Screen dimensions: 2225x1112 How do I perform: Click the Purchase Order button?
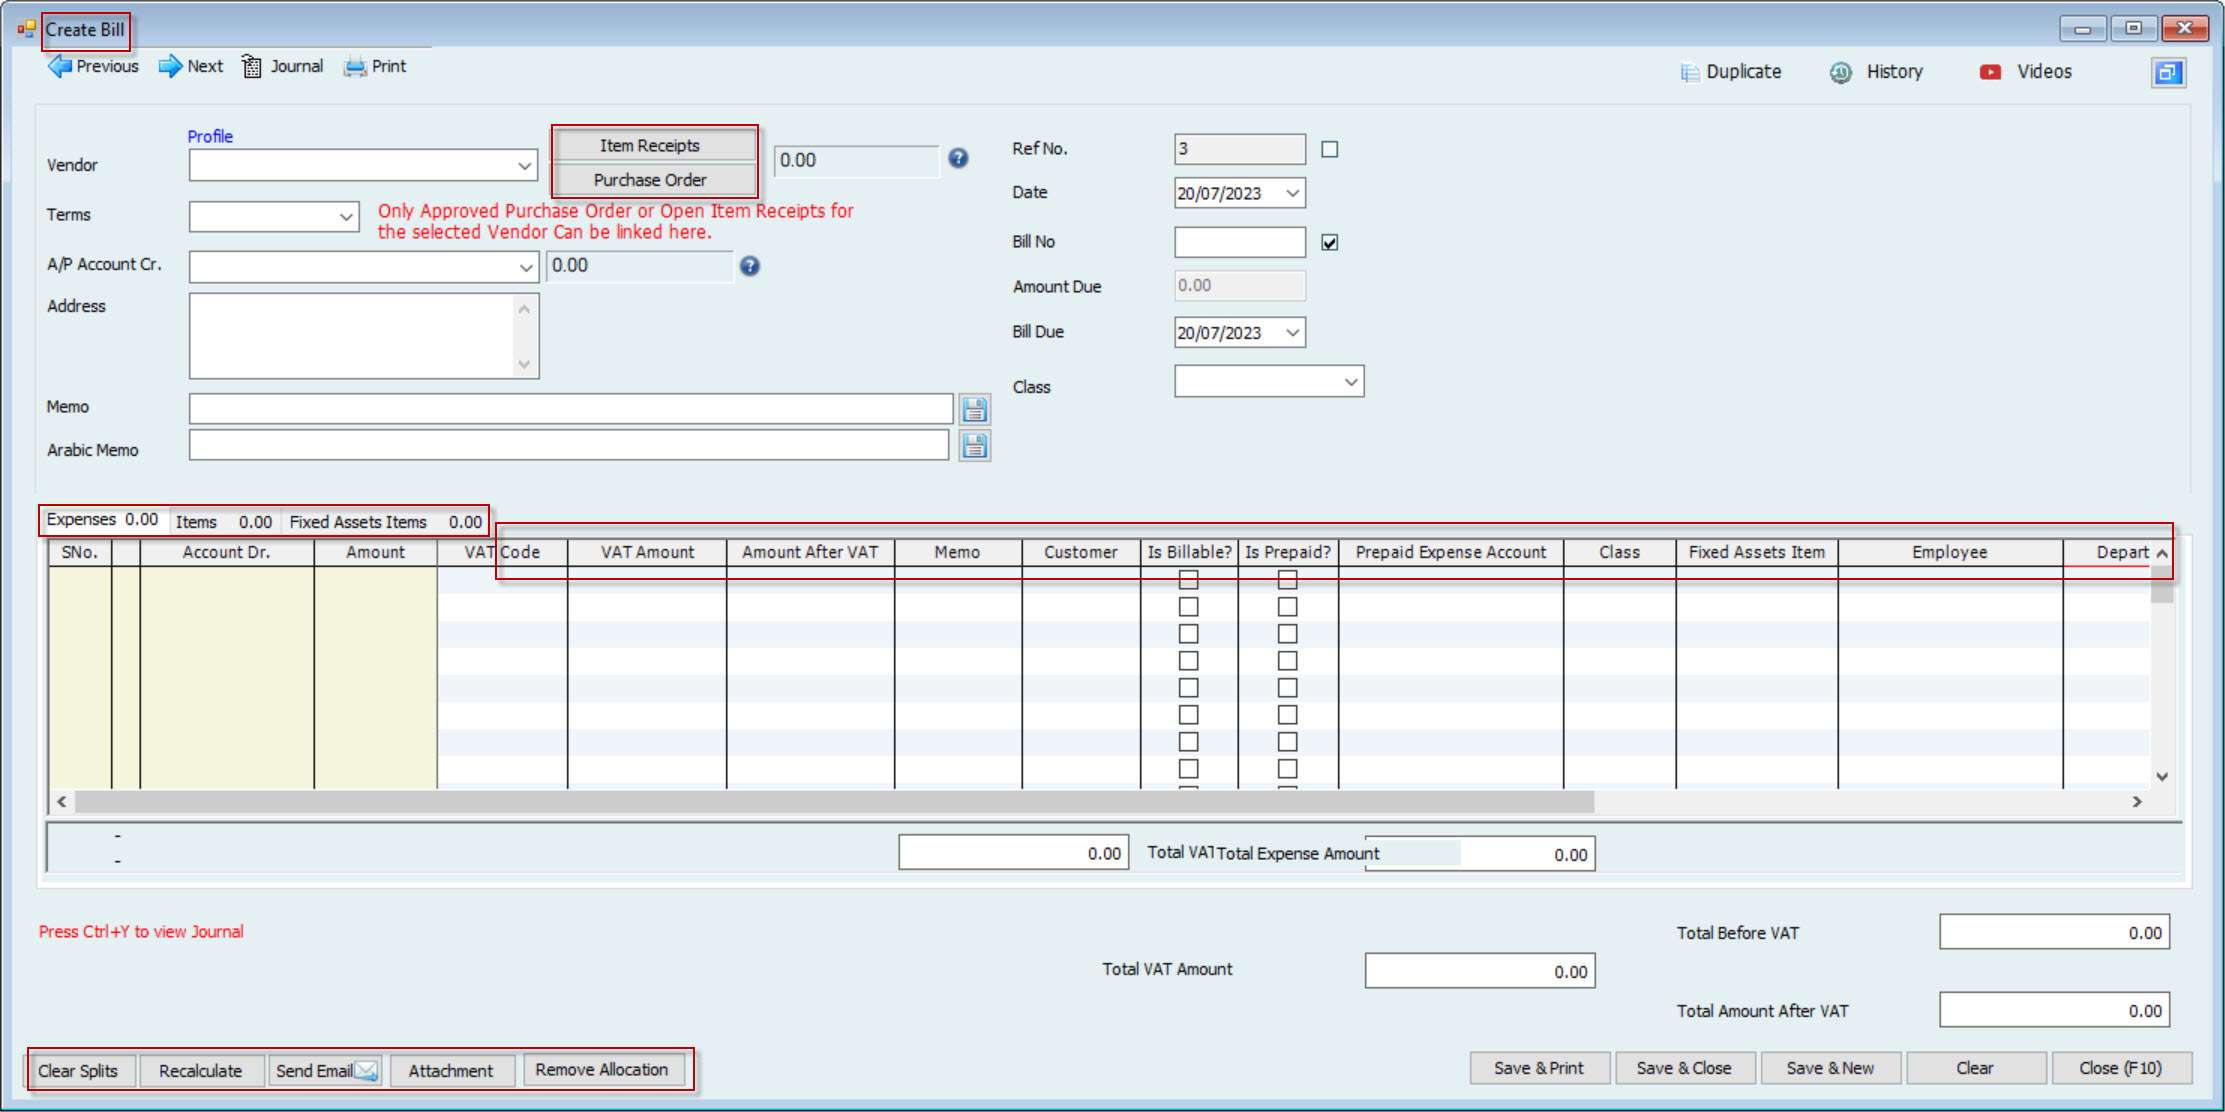click(650, 180)
